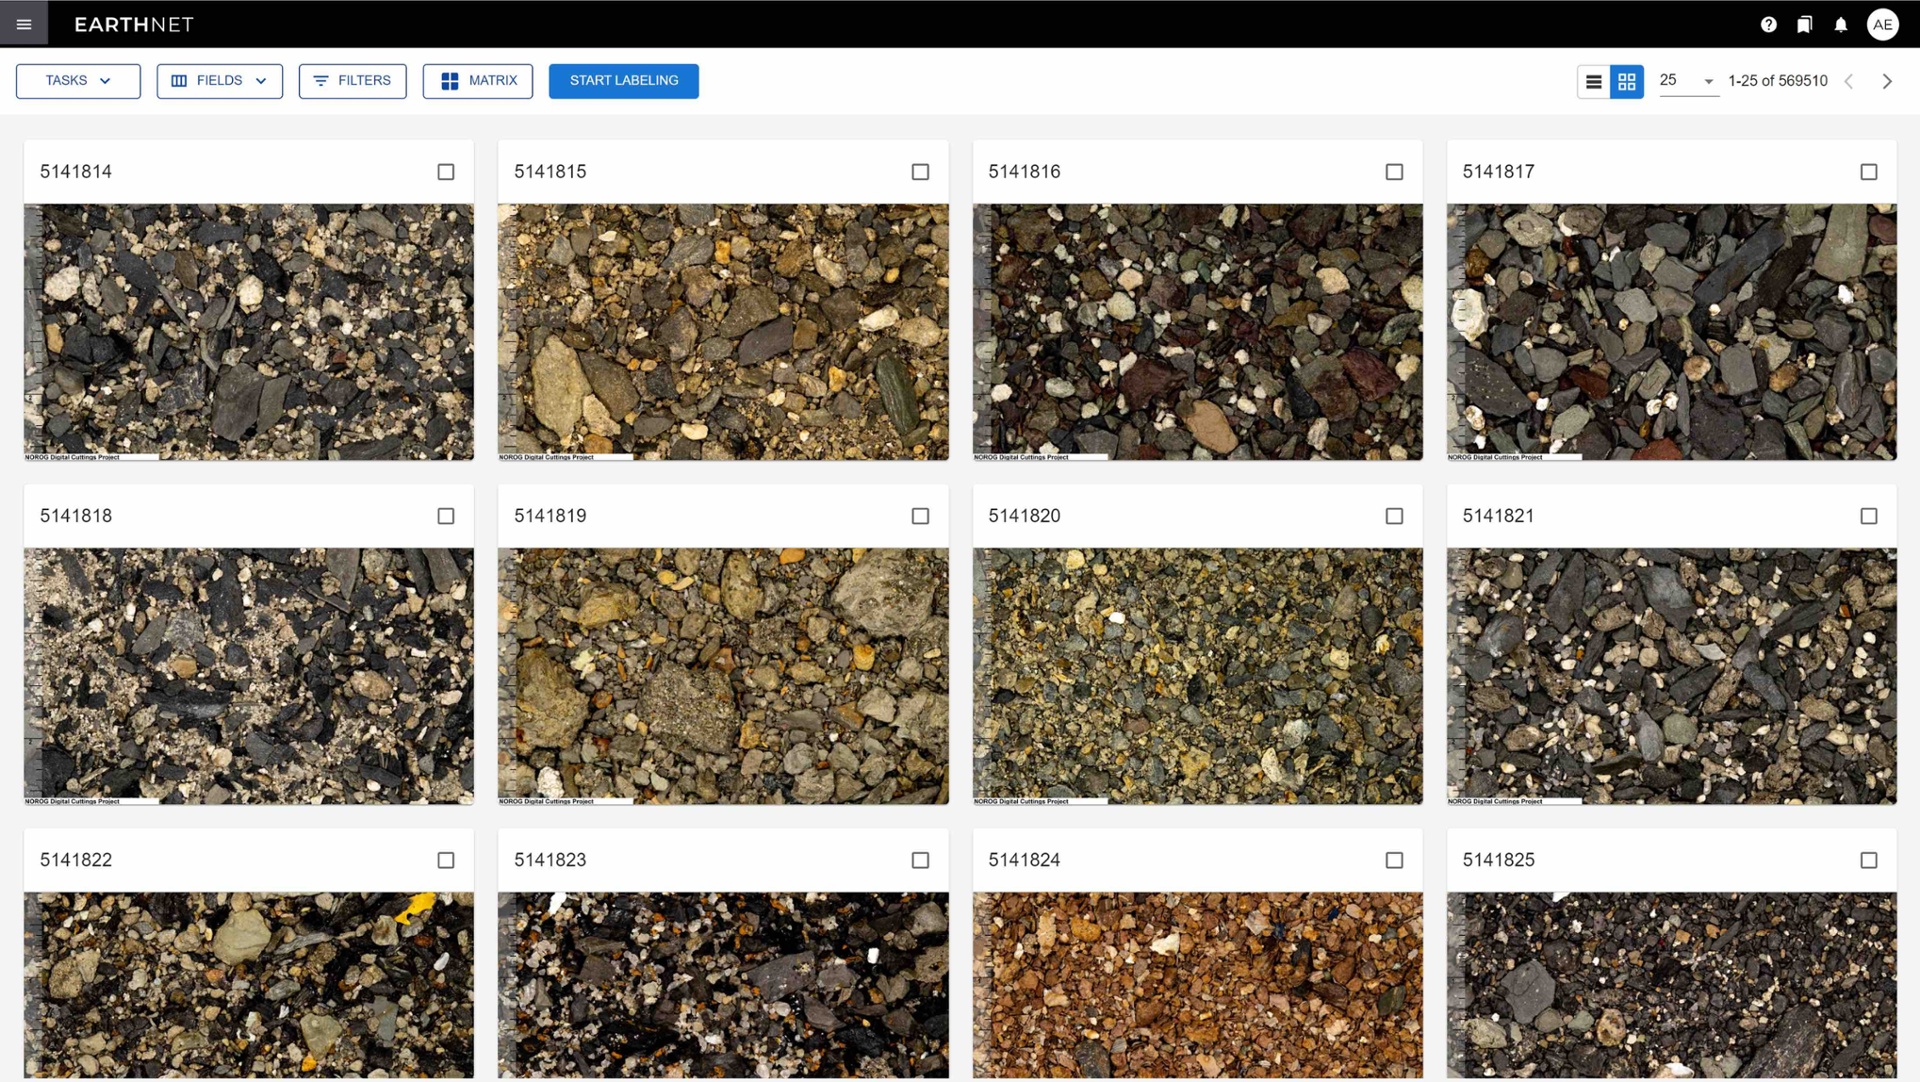
Task: Switch to grid view layout
Action: pos(1627,82)
